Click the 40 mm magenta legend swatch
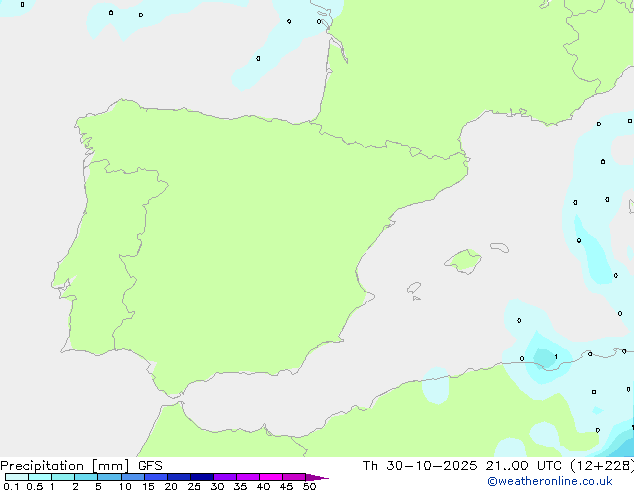The image size is (634, 490). coord(271,477)
